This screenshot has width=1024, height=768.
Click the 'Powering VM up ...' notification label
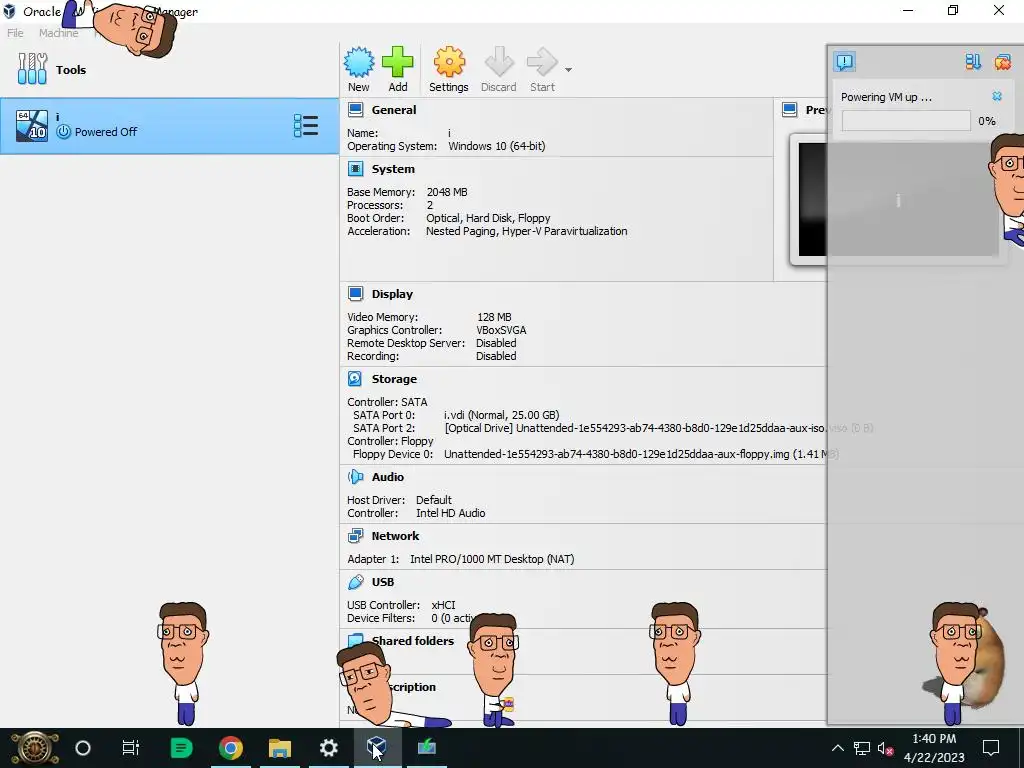886,97
